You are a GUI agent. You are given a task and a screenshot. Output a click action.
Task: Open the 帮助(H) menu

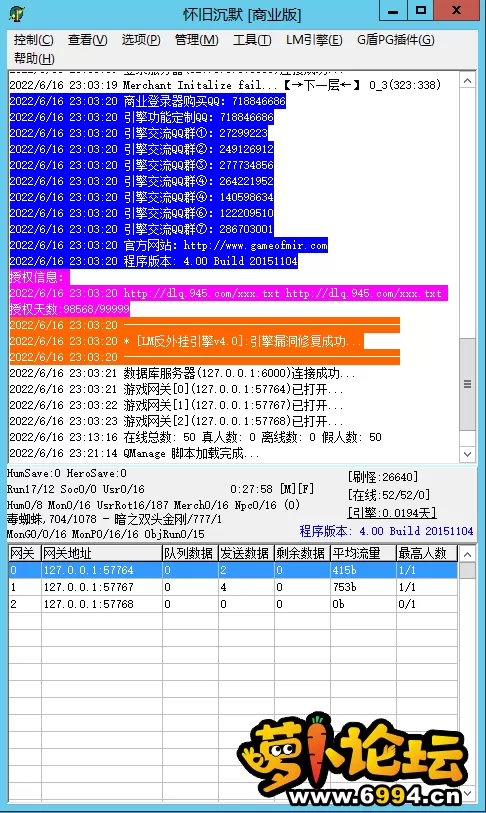tap(34, 59)
